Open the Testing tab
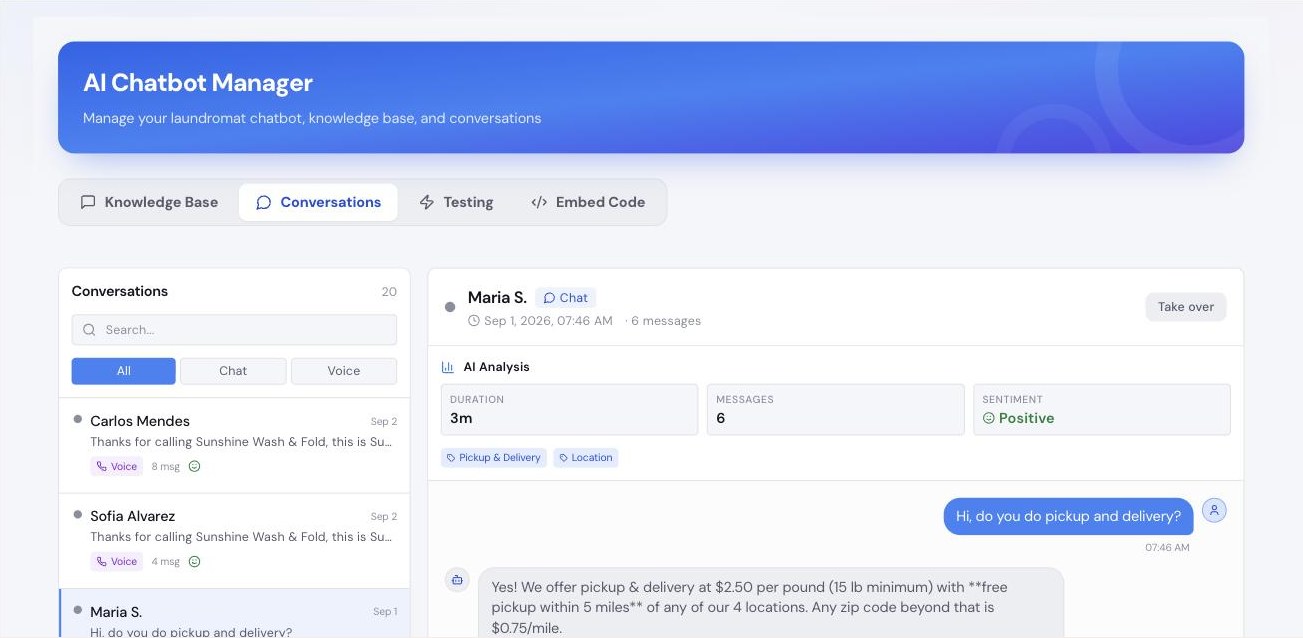This screenshot has width=1303, height=638. pyautogui.click(x=455, y=202)
